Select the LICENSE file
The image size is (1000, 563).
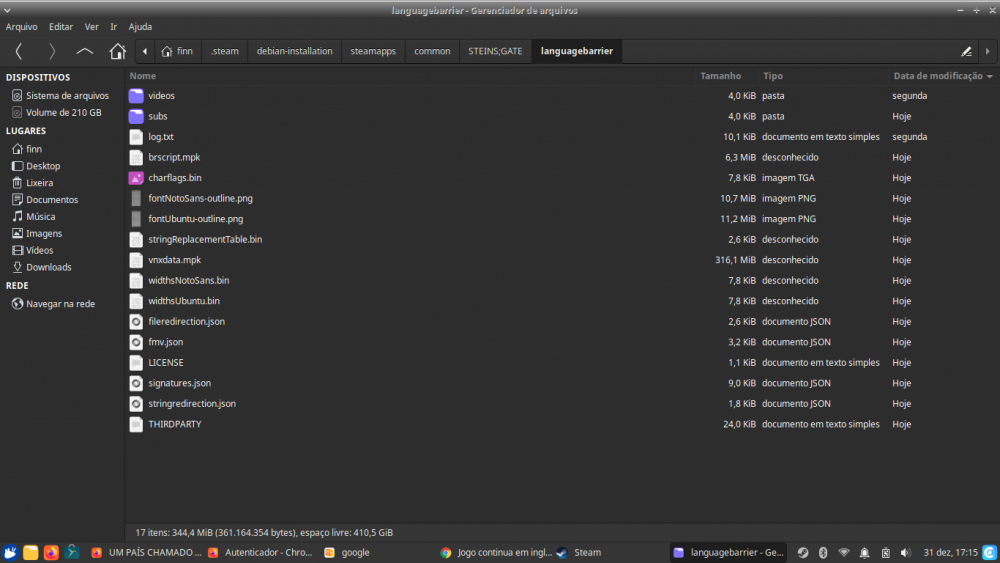(x=166, y=363)
